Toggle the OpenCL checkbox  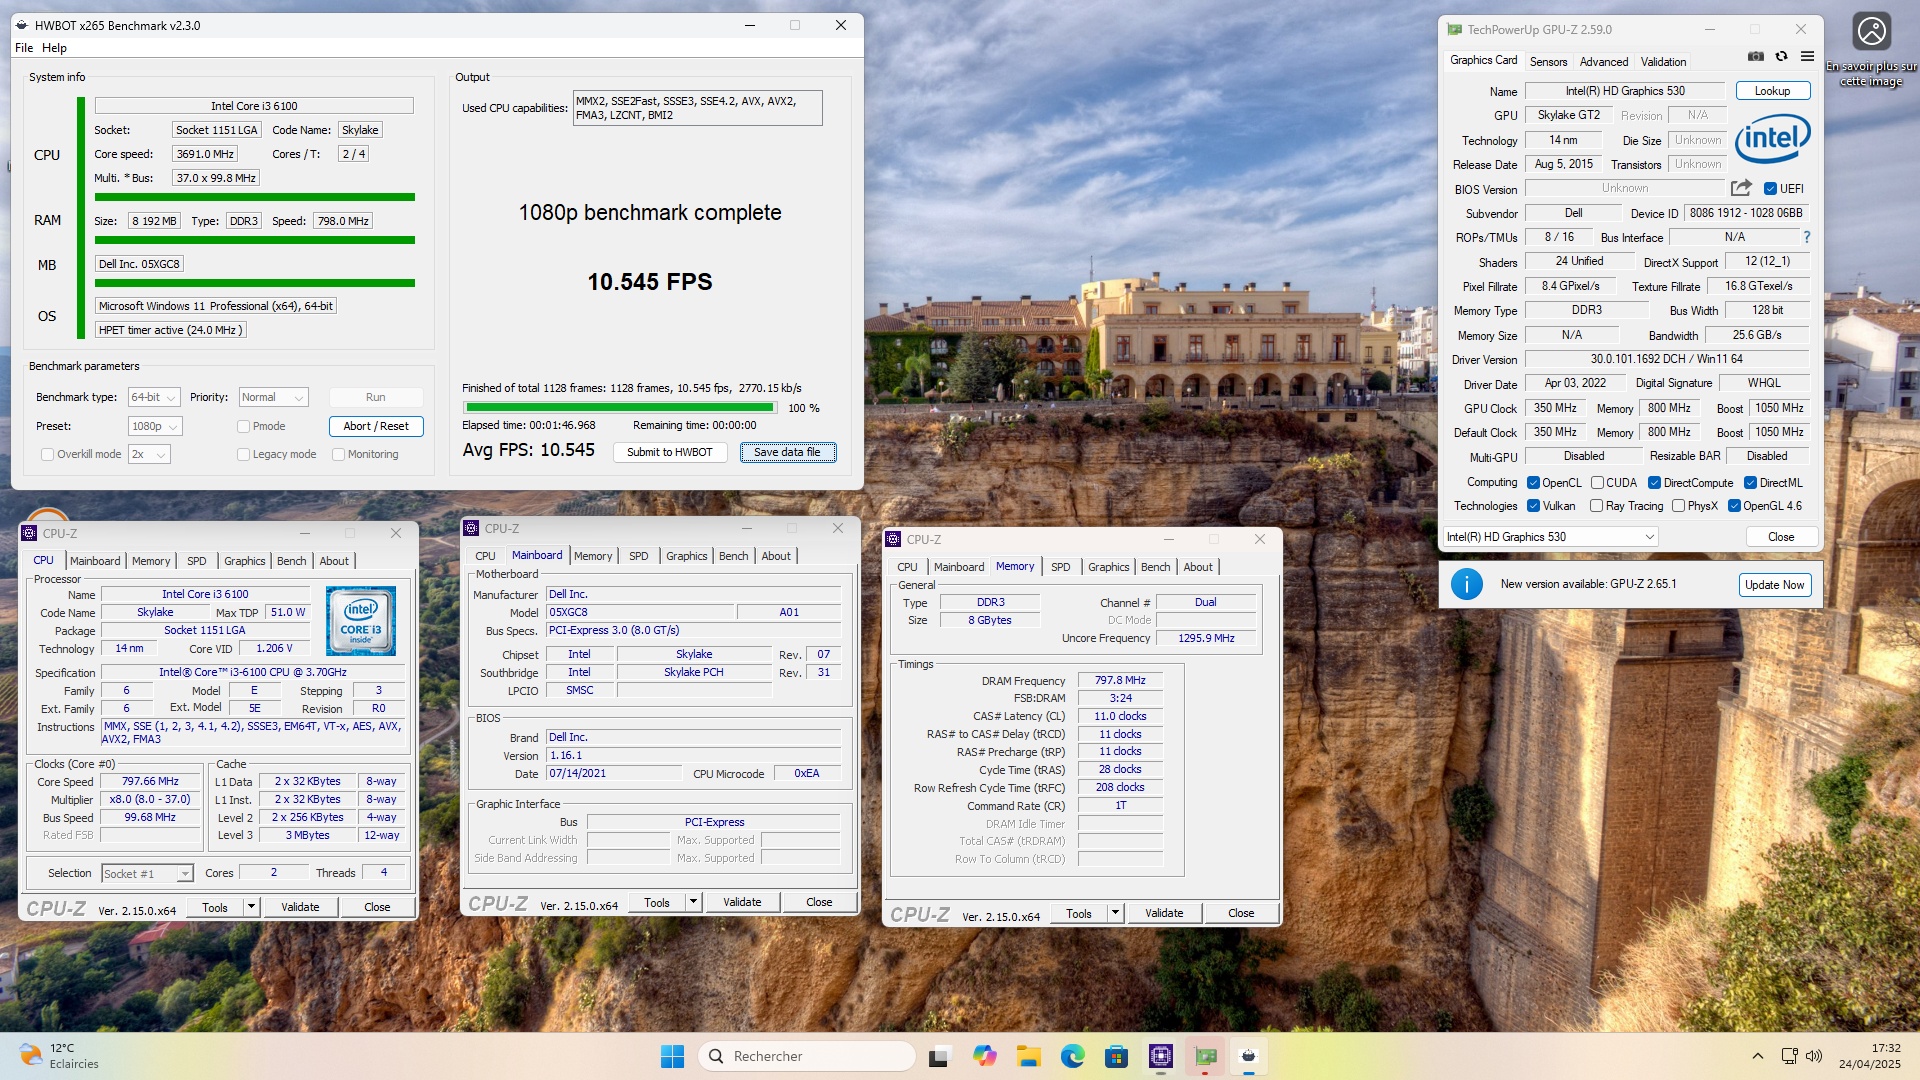pyautogui.click(x=1533, y=483)
